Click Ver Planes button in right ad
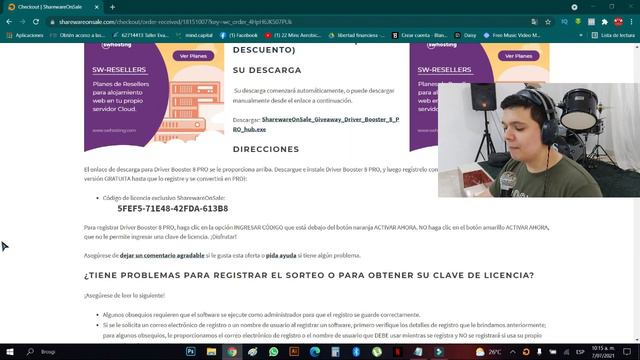Viewport: 640px width, 360px height. [518, 56]
